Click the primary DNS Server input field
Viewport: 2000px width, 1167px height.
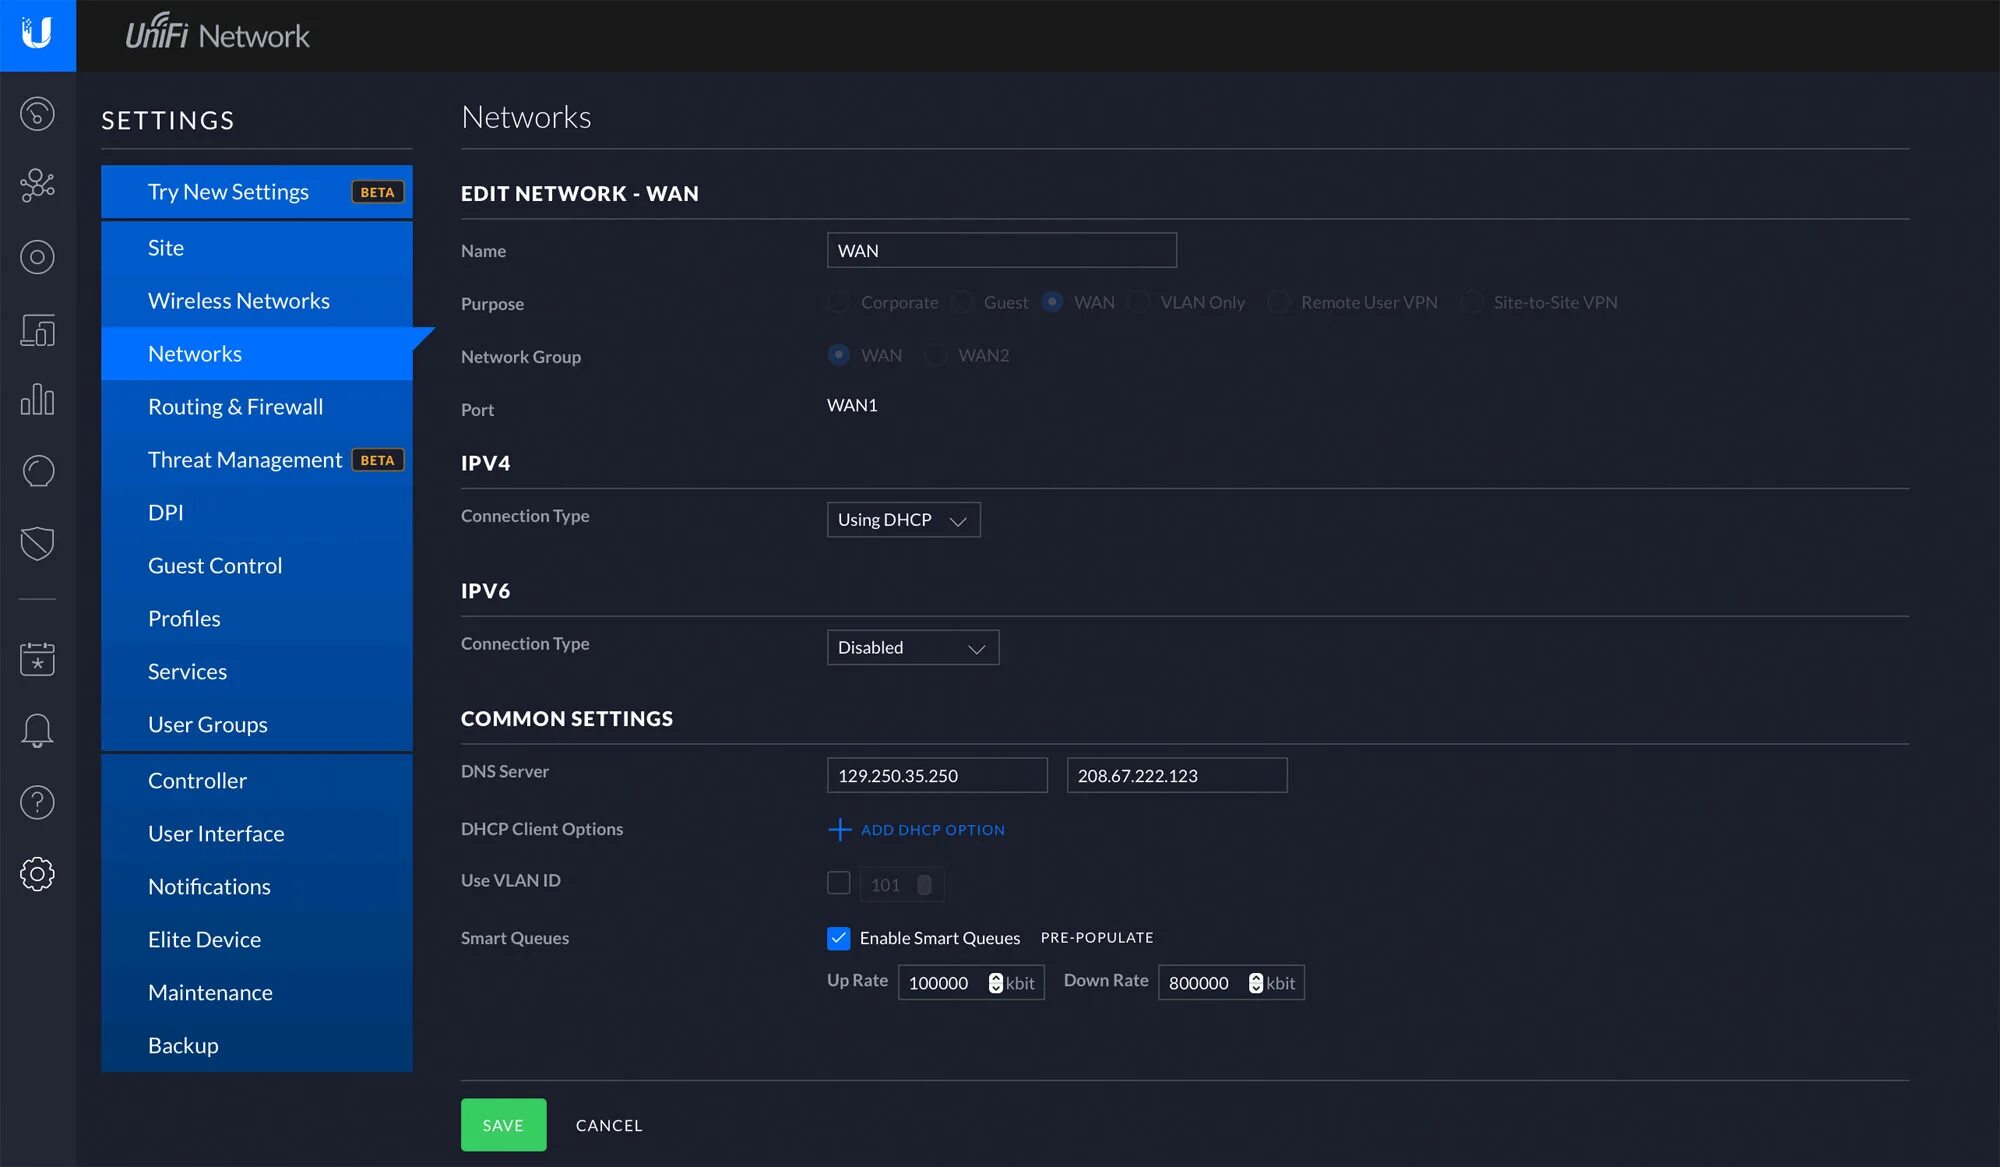936,776
